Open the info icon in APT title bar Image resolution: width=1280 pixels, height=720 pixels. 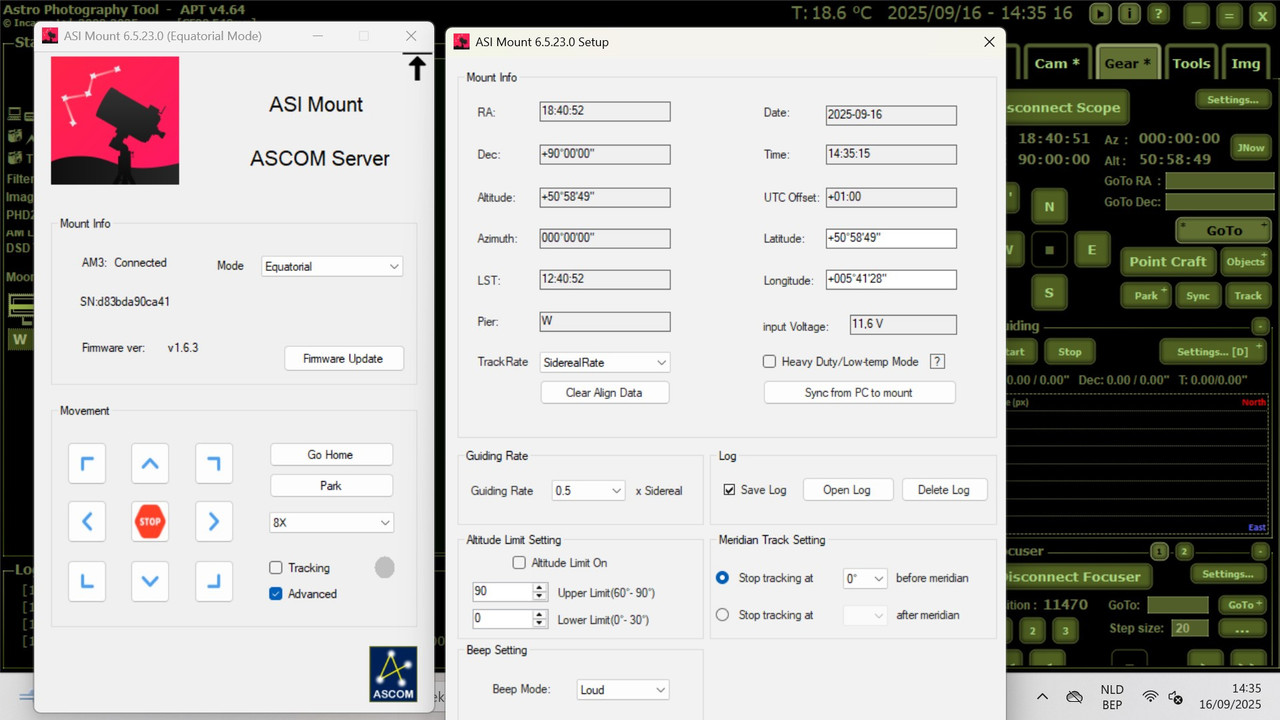click(x=1129, y=14)
